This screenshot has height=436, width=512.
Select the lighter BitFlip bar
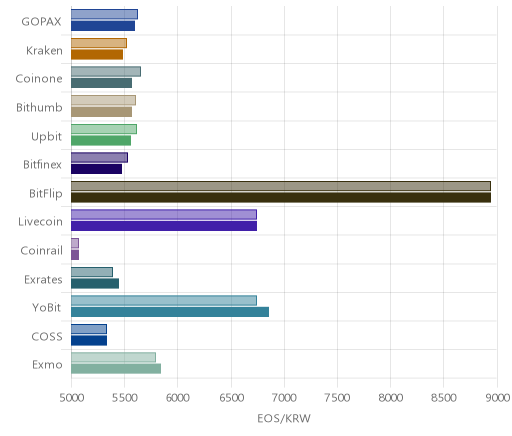281,186
